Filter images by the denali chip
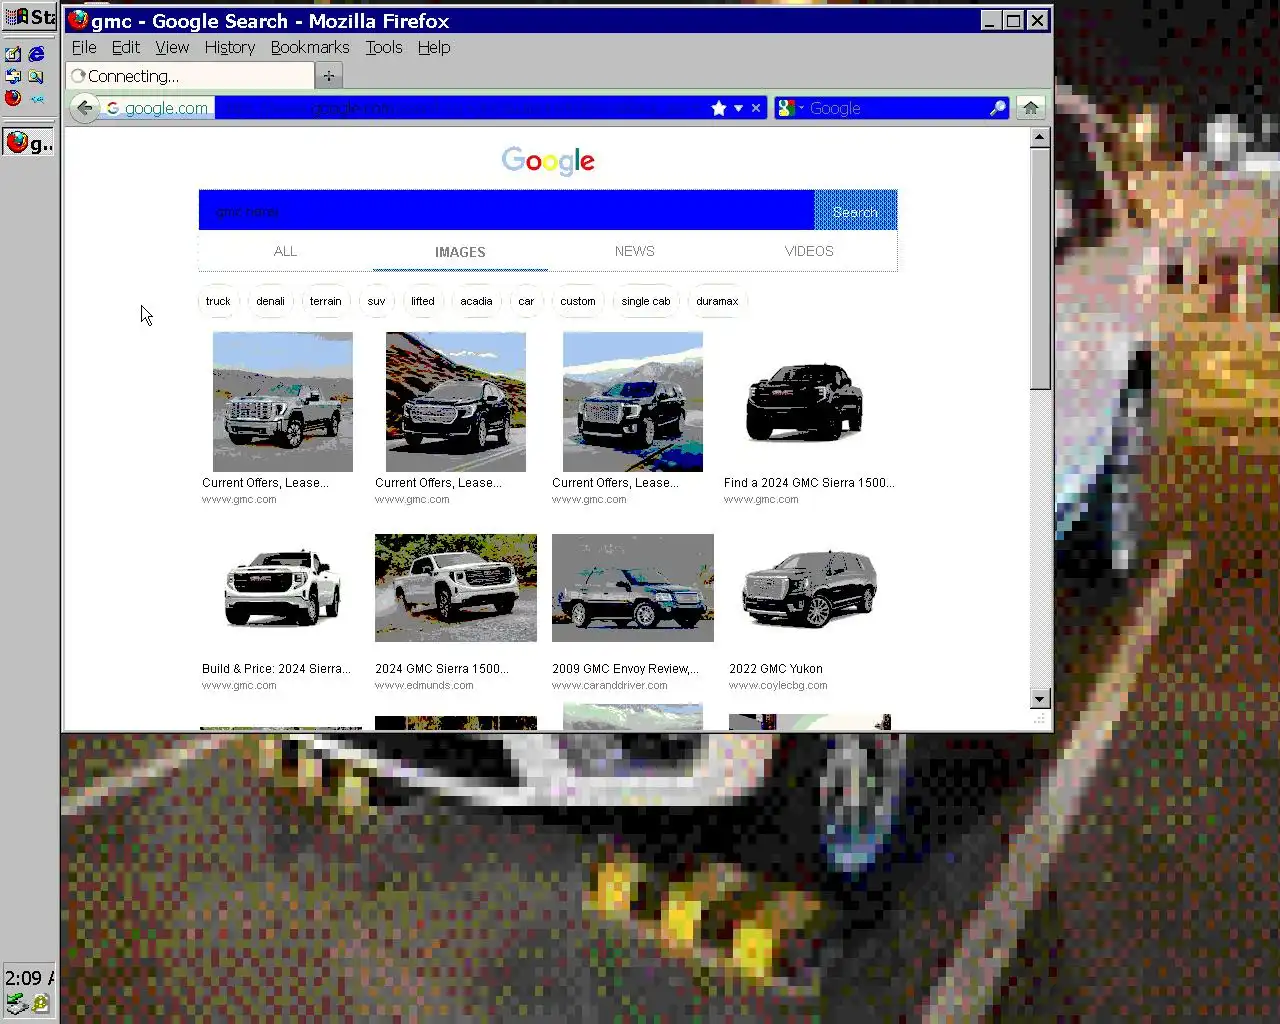Image resolution: width=1280 pixels, height=1024 pixels. pyautogui.click(x=270, y=301)
